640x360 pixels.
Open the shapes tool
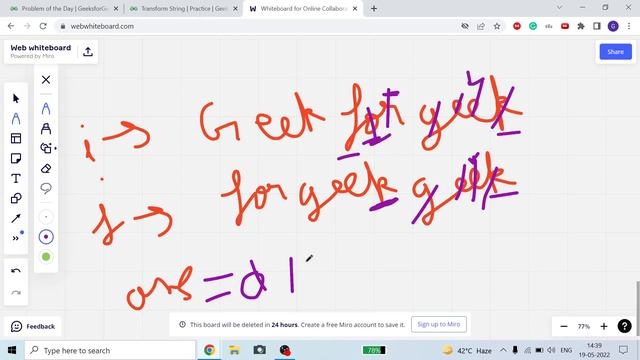coord(16,198)
